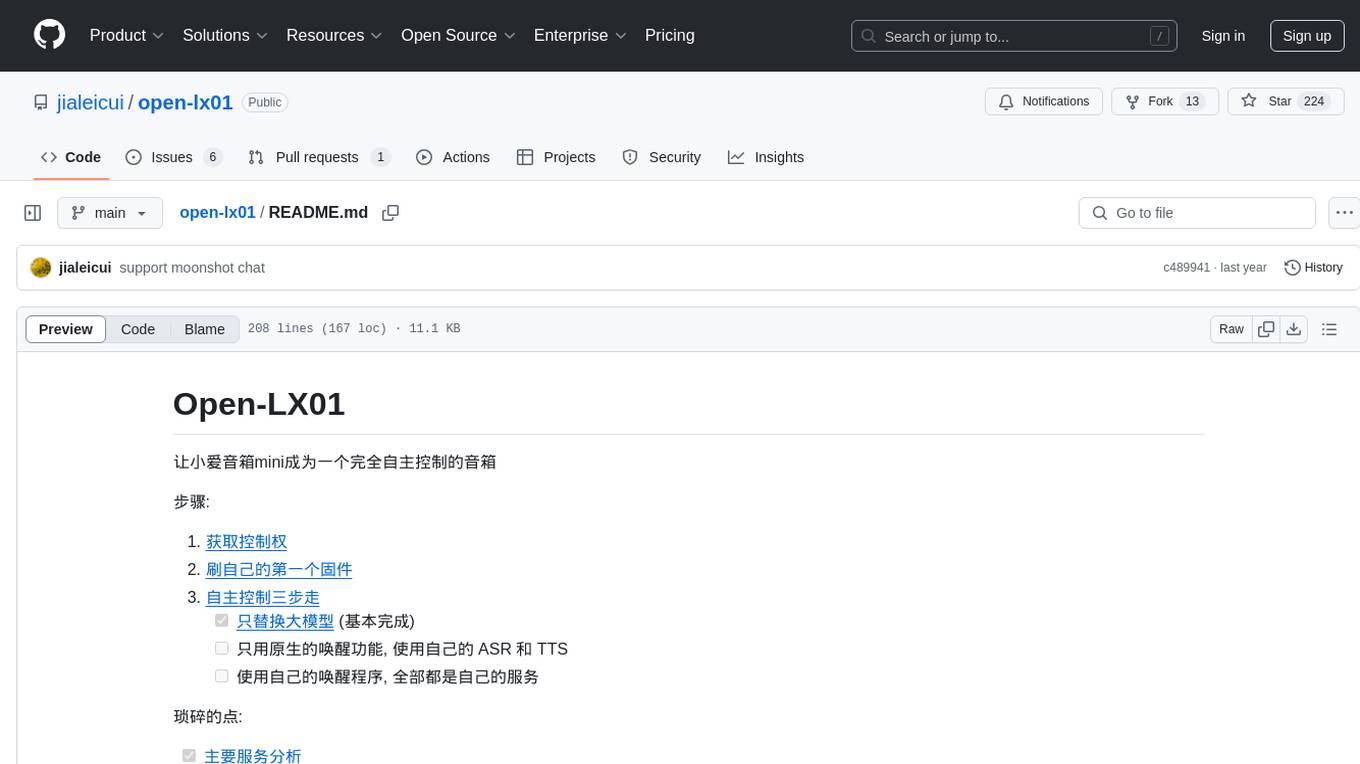This screenshot has width=1360, height=764.
Task: Focus the 'Search or jump to' field
Action: (1014, 36)
